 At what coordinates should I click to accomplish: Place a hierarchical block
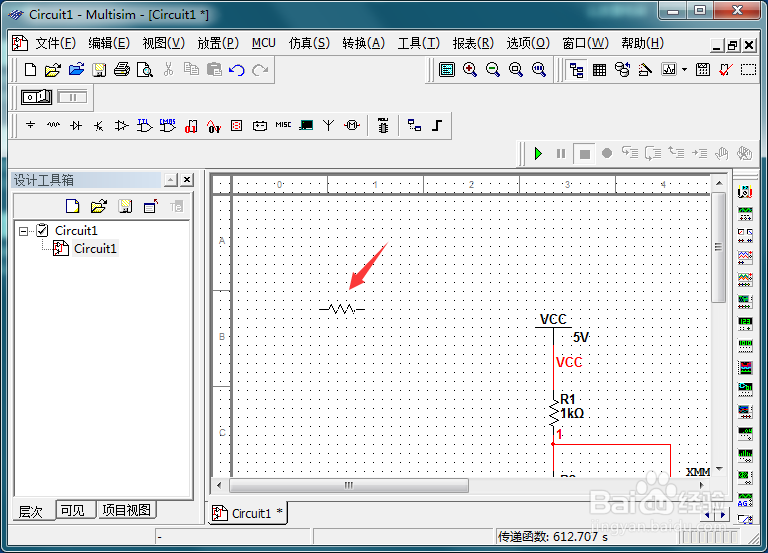414,125
